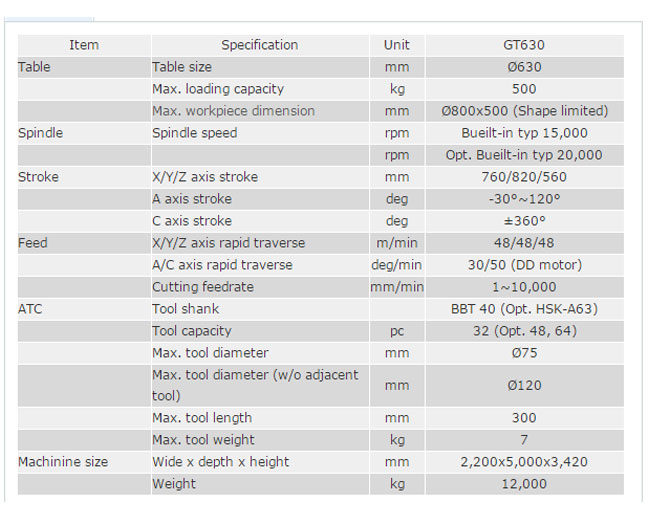Click the Ø800x500 (Shape limited) value
The width and height of the screenshot is (650, 520).
click(x=524, y=111)
